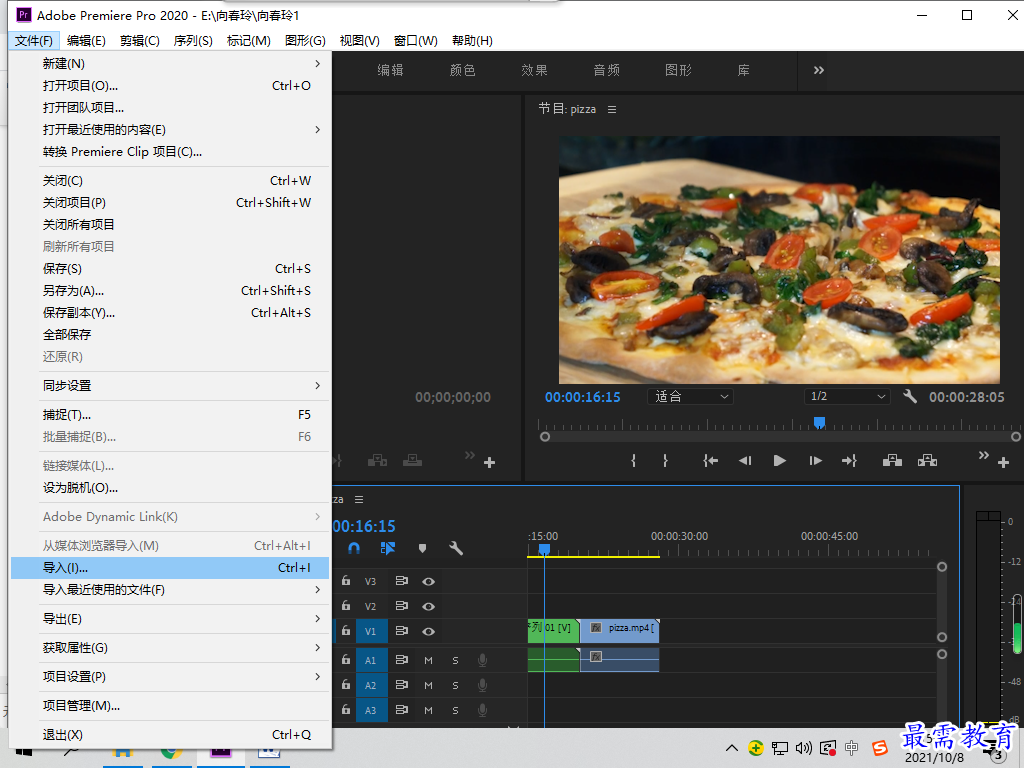Screen dimensions: 1024x768
Task: Click program timecode 00:00:16:15
Action: coord(583,397)
